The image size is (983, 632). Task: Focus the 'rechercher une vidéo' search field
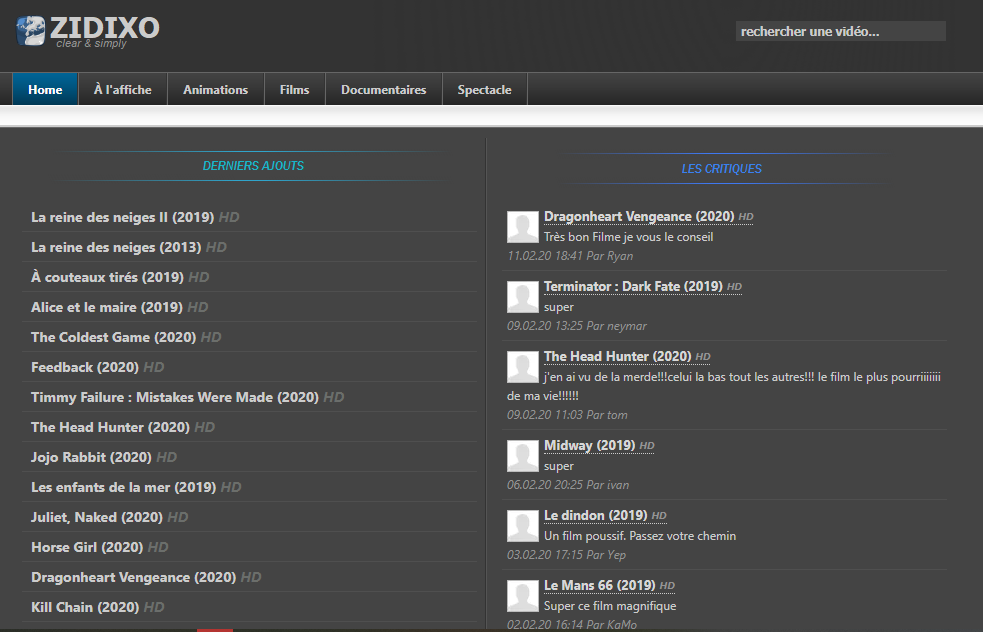(x=840, y=31)
